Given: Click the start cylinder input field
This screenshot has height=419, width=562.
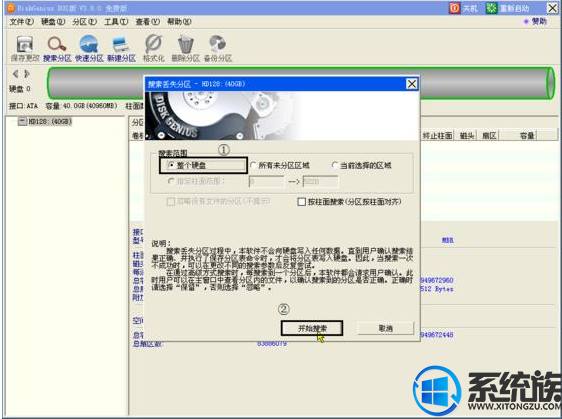Looking at the screenshot, I should click(x=266, y=181).
